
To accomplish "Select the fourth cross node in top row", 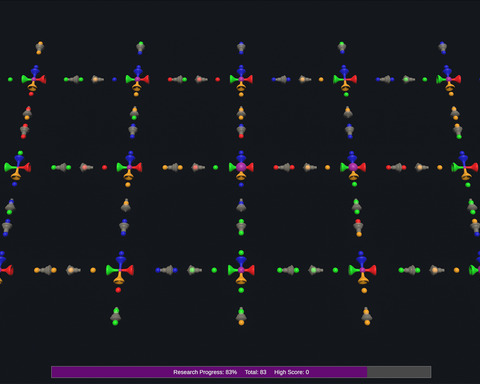I will [345, 79].
